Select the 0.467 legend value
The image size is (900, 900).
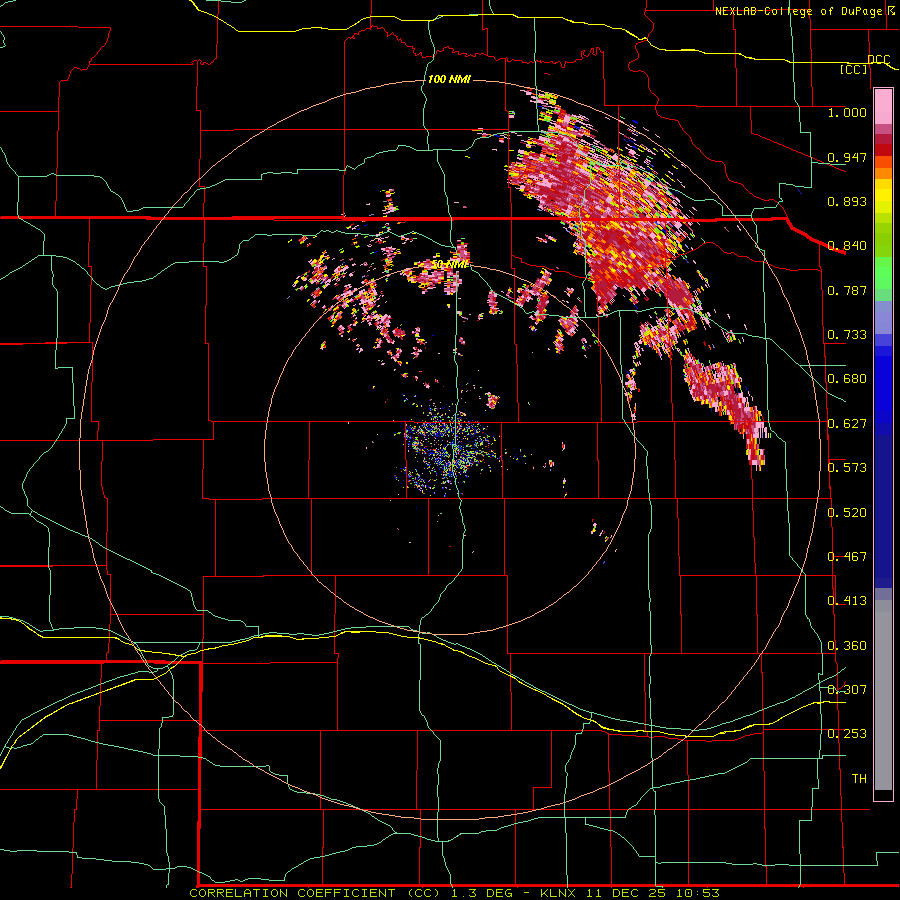(x=847, y=557)
